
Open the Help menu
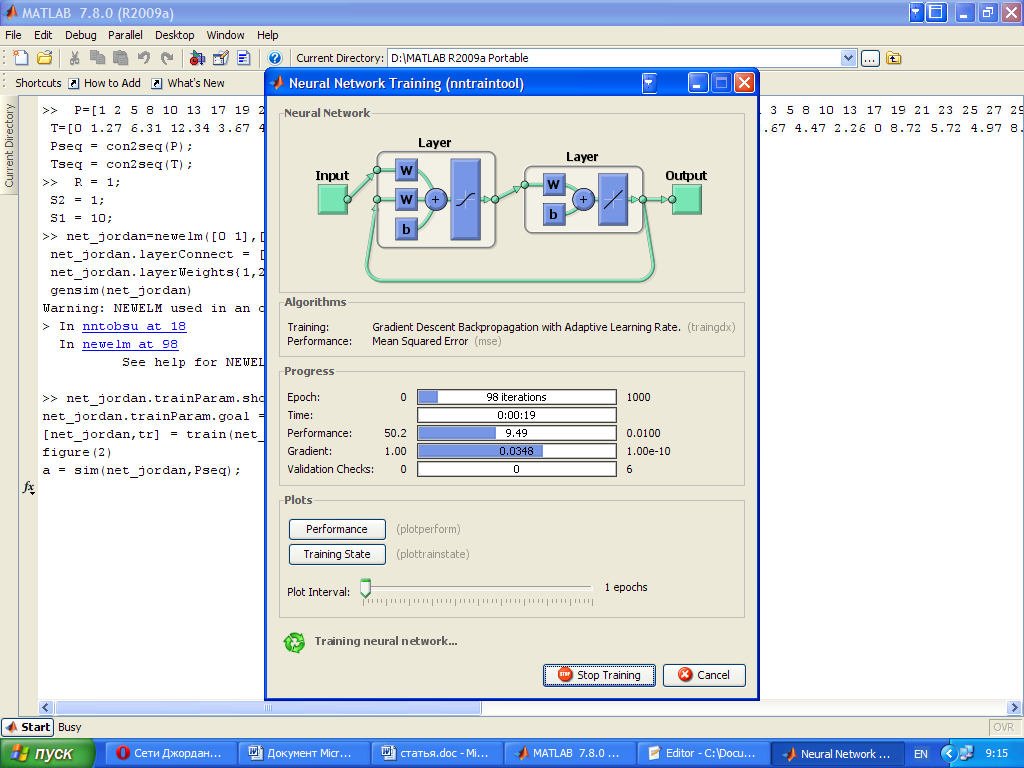(x=267, y=35)
